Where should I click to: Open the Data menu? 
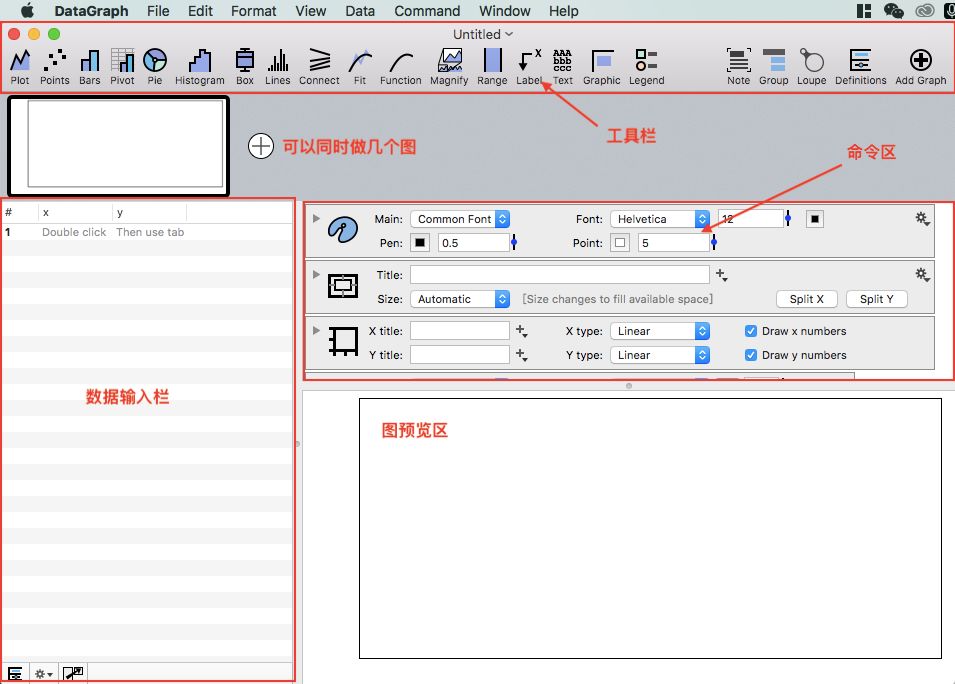pyautogui.click(x=360, y=11)
